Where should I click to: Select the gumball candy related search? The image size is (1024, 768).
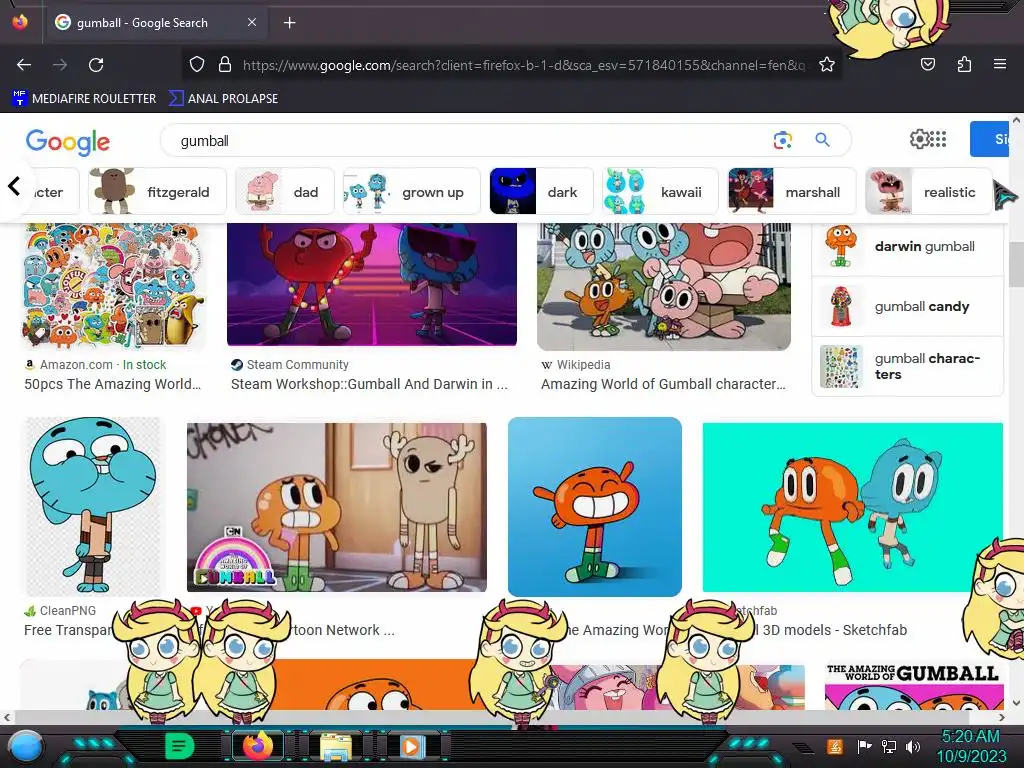pyautogui.click(x=907, y=306)
